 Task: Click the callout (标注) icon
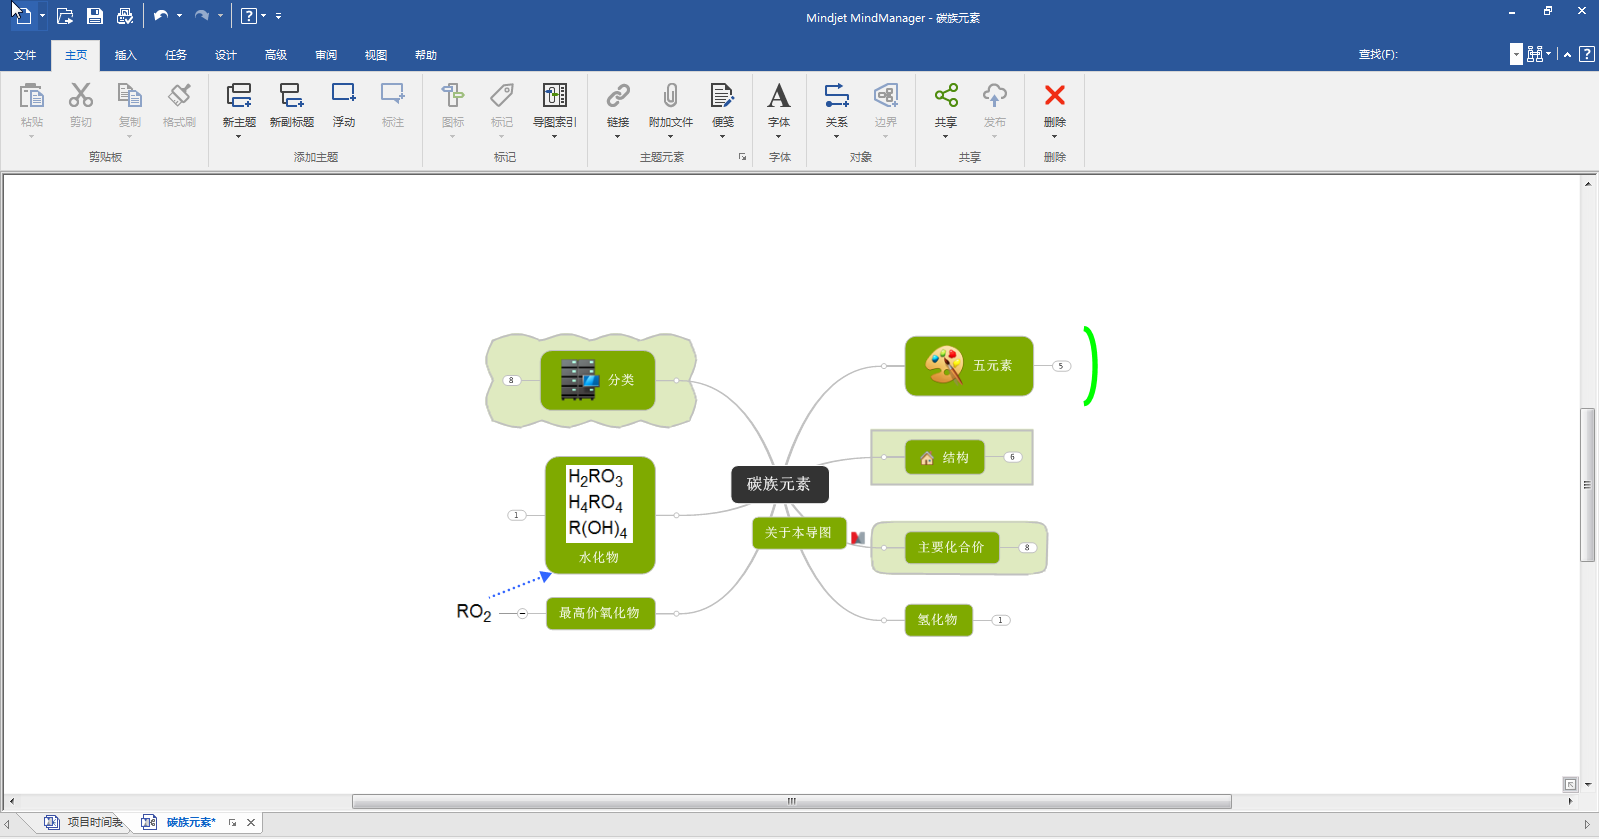[392, 96]
